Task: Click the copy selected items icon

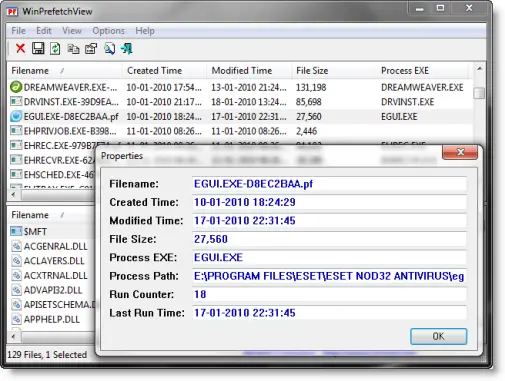Action: click(73, 49)
